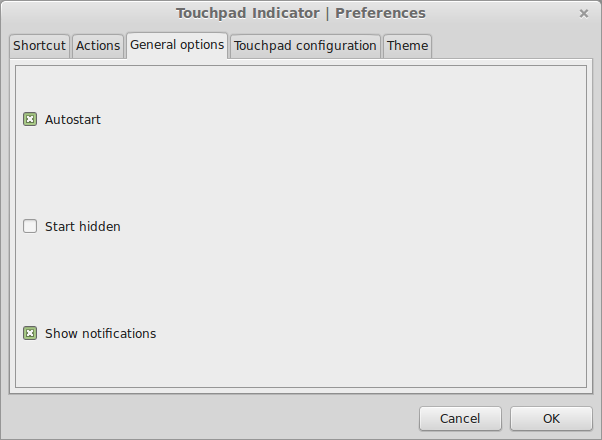
Task: Click blank area left of Cancel button
Action: click(211, 418)
